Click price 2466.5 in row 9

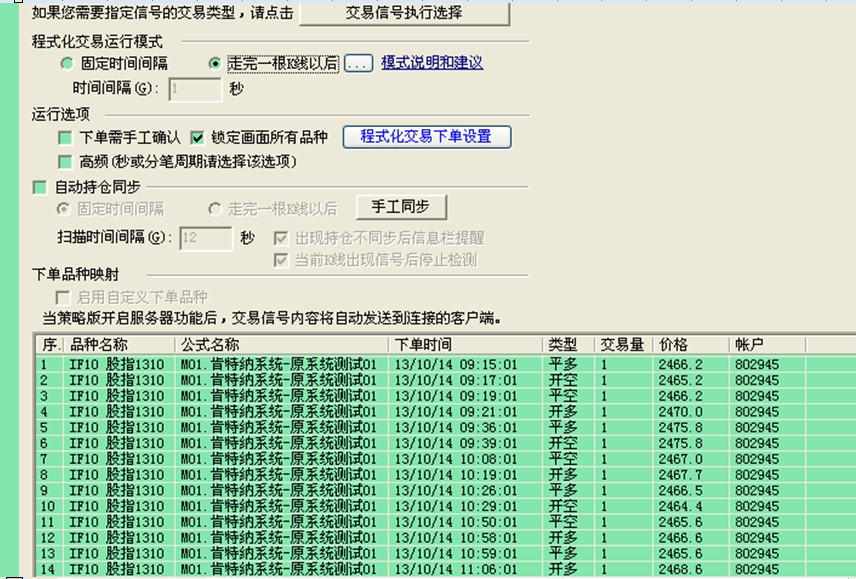point(680,491)
